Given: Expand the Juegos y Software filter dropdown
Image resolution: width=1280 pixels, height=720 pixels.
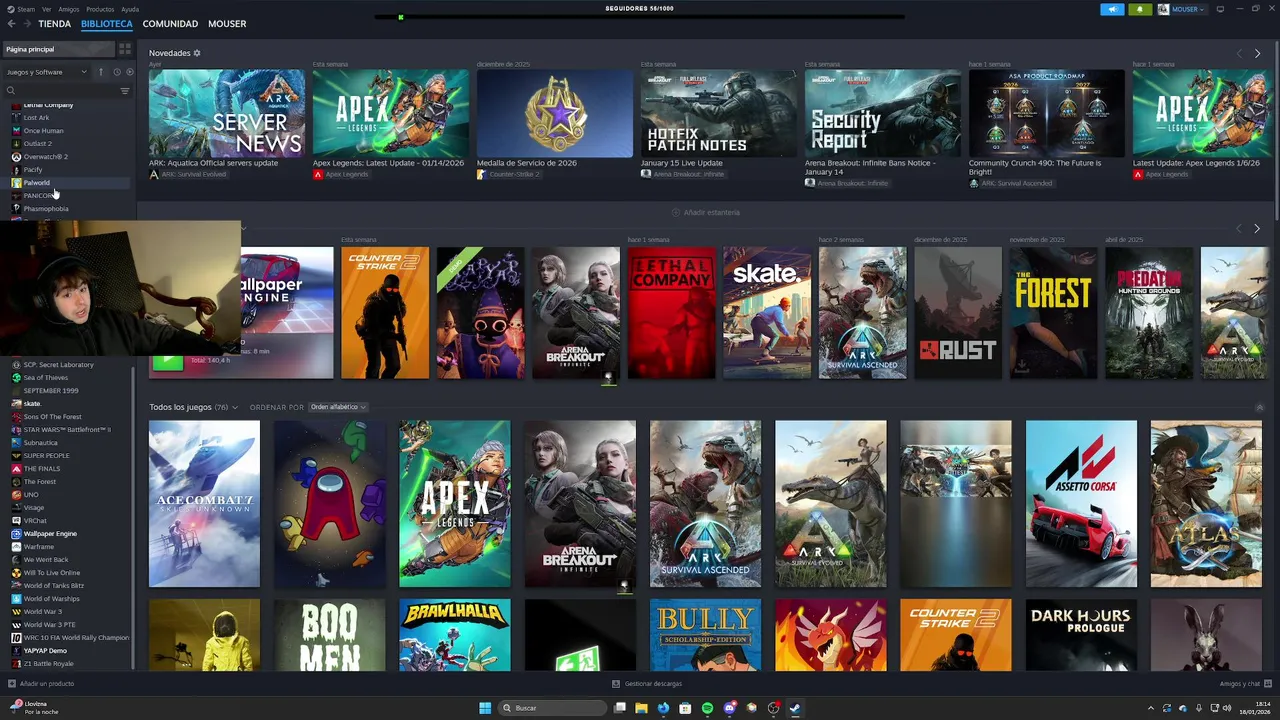Looking at the screenshot, I should [46, 72].
